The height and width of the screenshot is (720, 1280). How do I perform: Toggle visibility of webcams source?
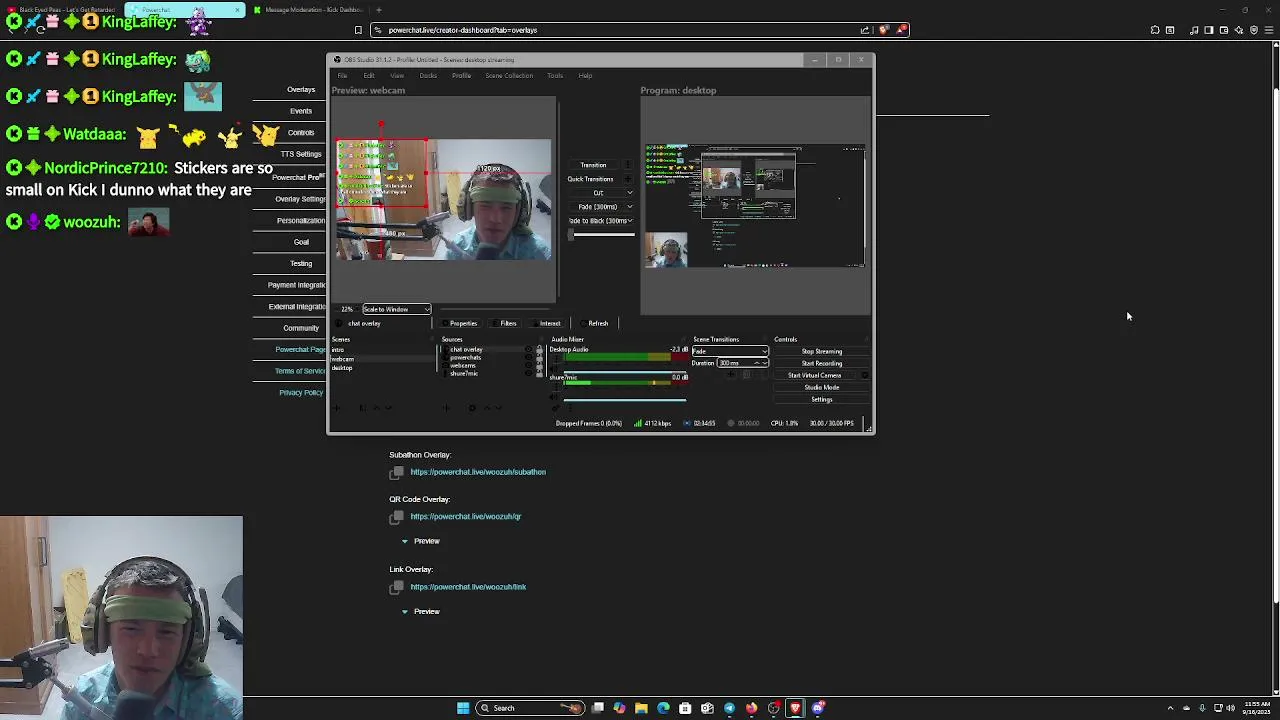tap(529, 366)
